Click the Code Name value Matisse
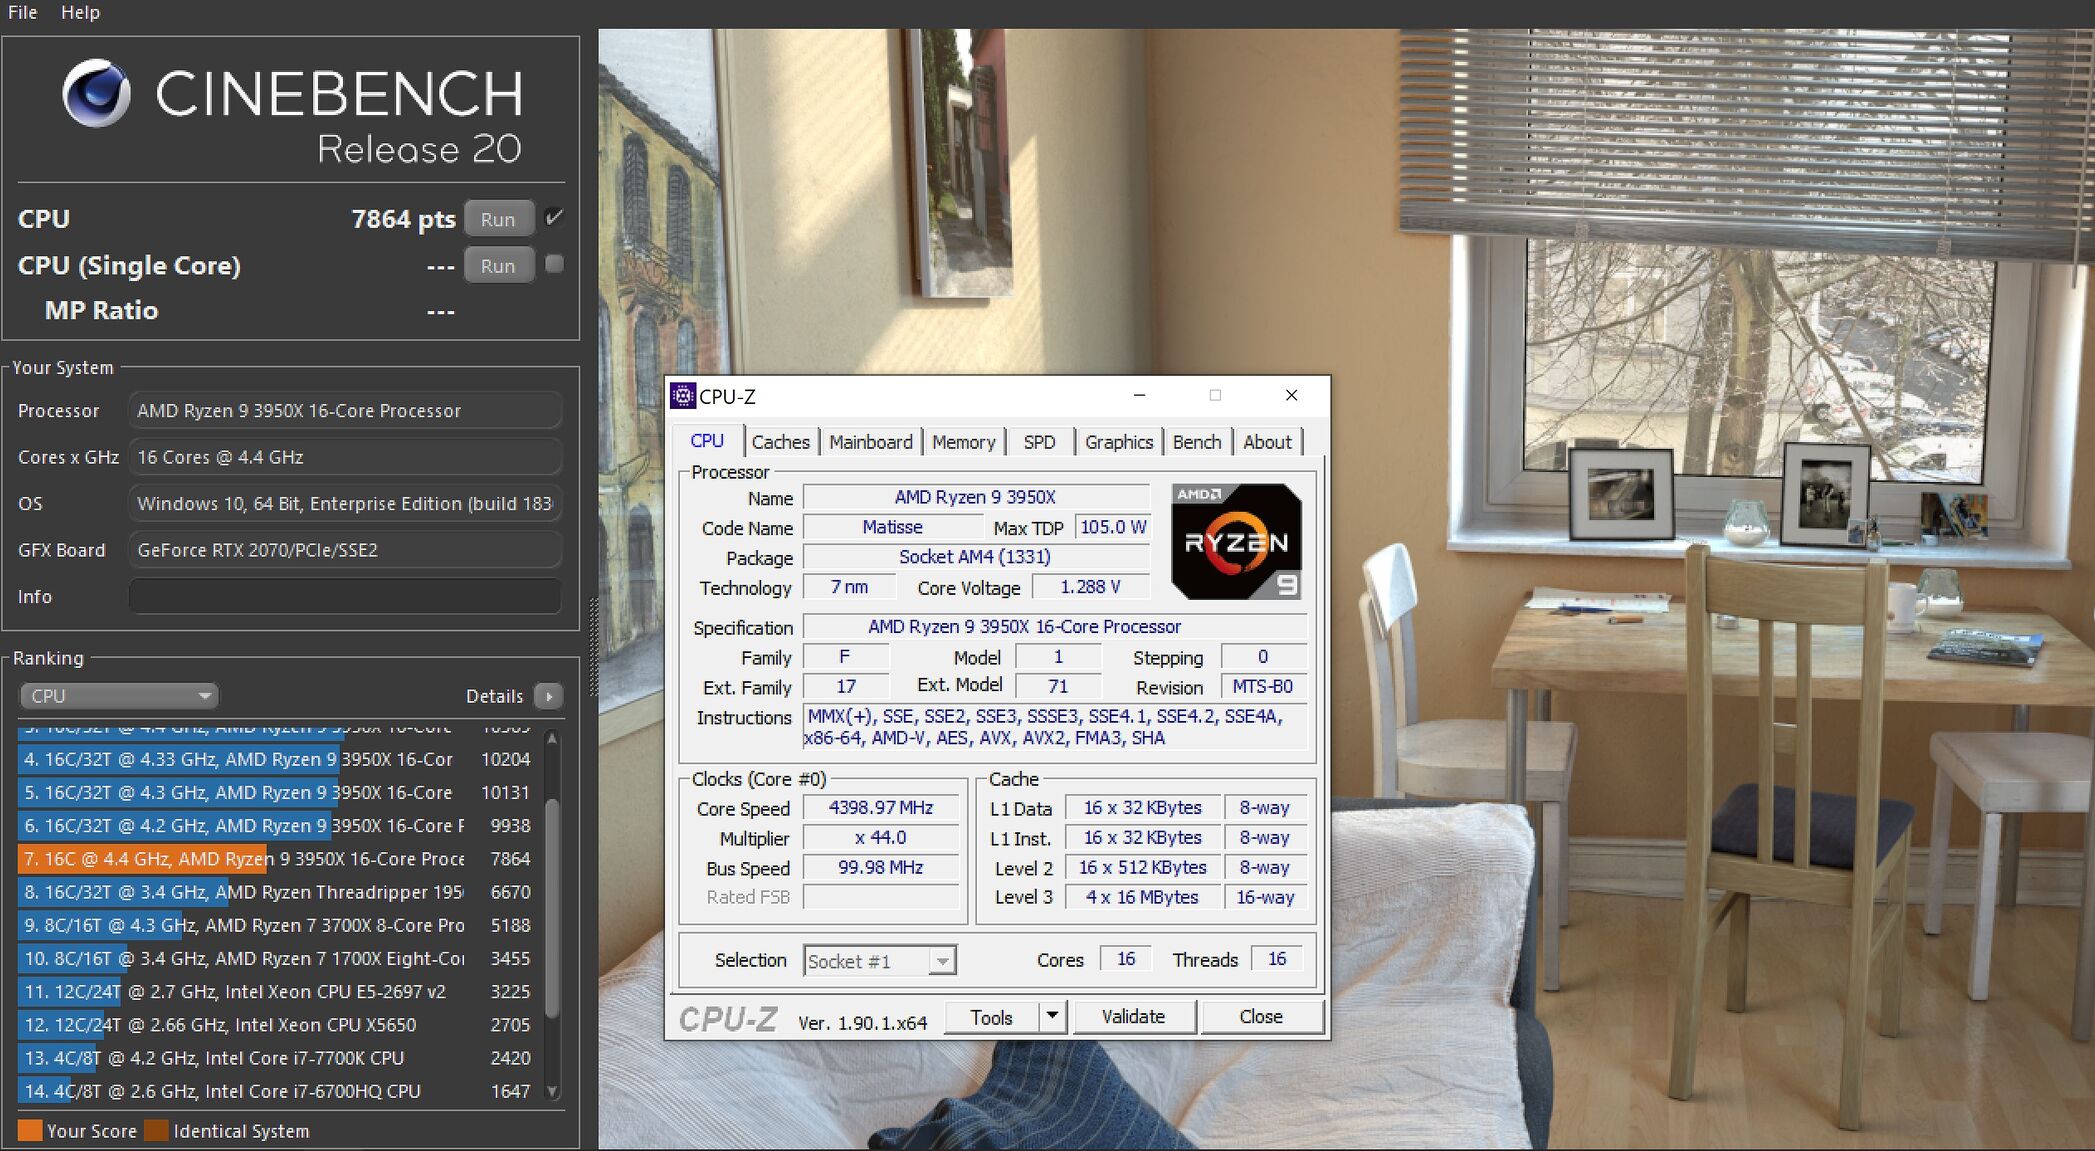Screen dimensions: 2095x1151 893,527
